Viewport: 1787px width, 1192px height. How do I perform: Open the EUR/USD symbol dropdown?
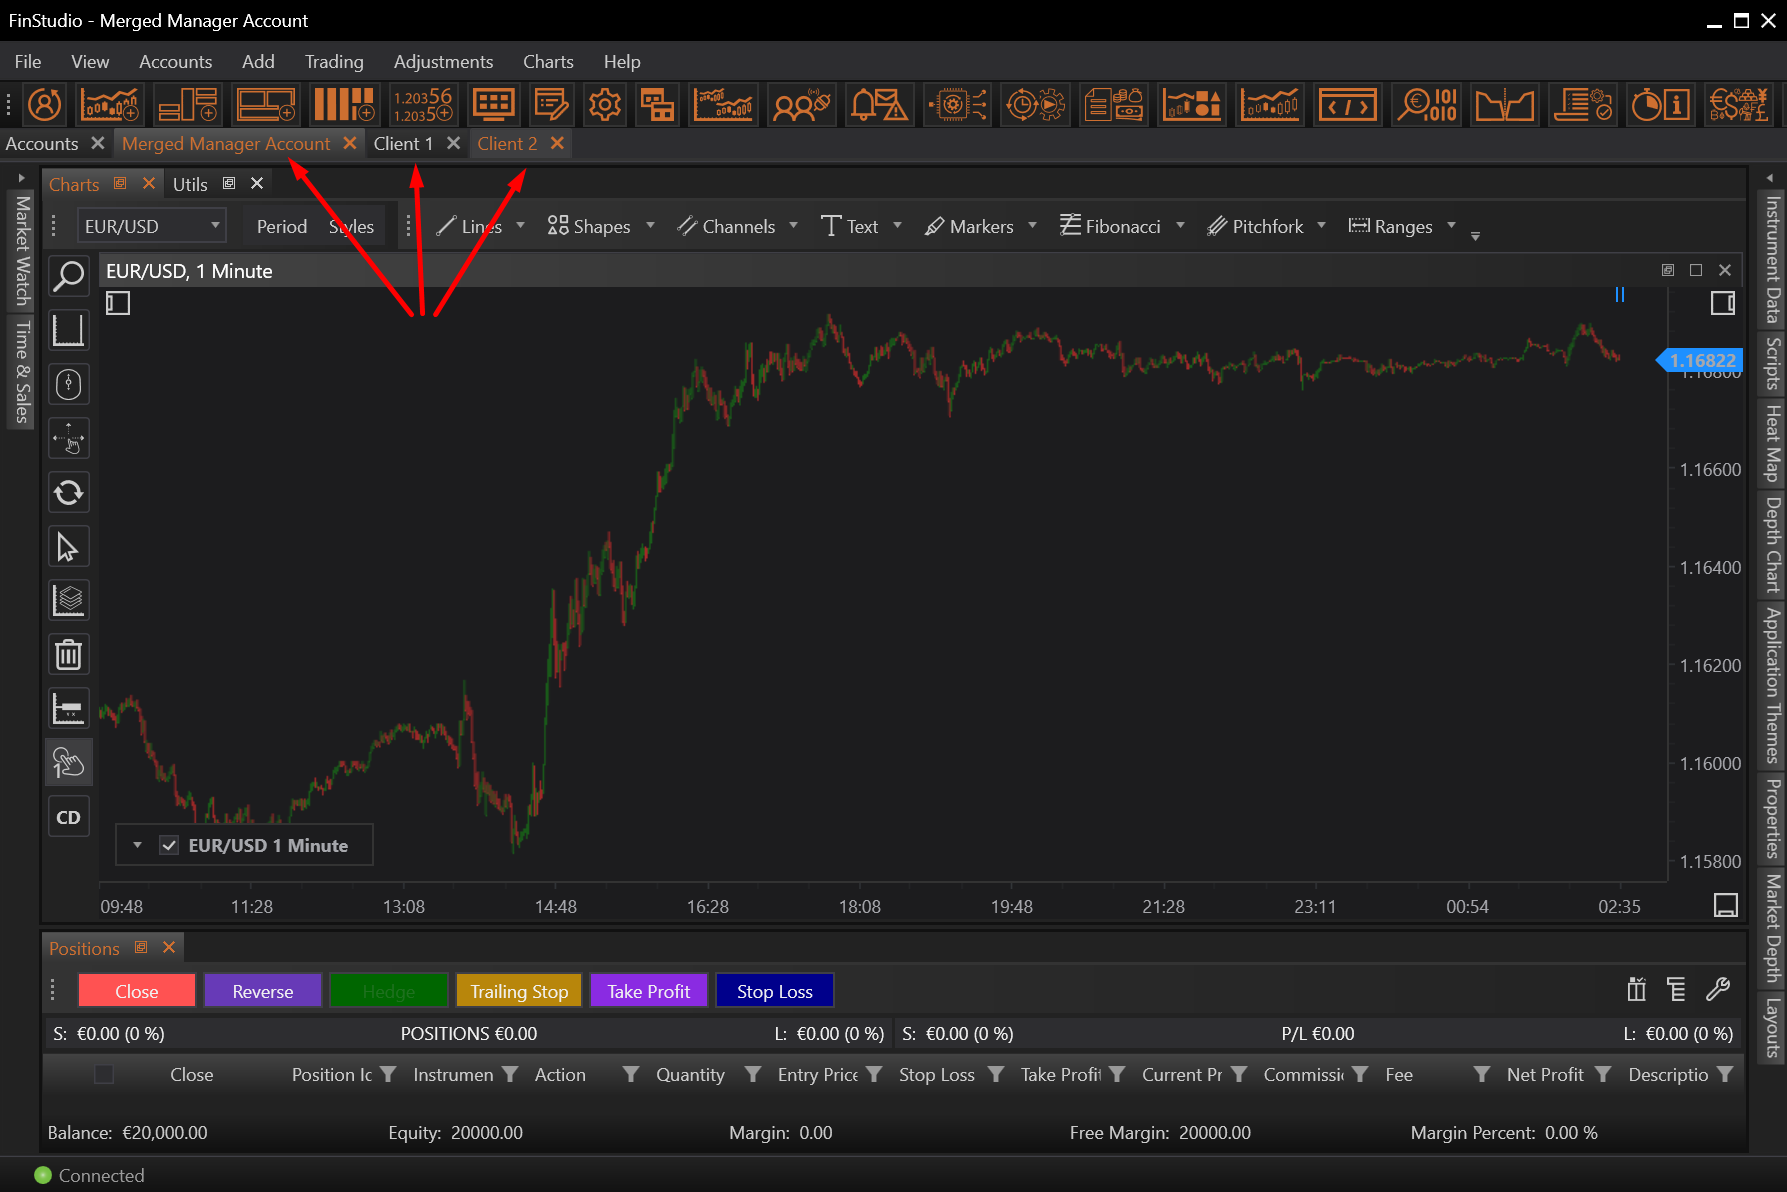[x=152, y=226]
